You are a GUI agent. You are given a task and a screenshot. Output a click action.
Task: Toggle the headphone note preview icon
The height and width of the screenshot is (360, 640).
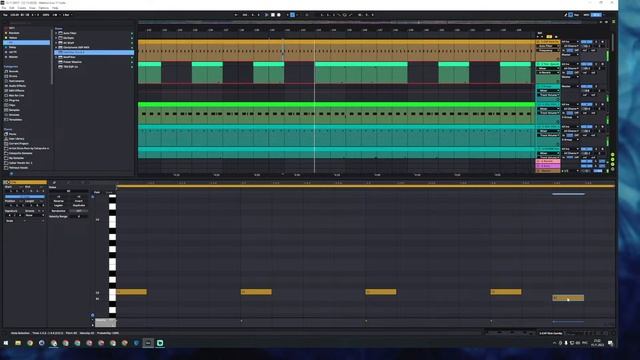(x=93, y=196)
